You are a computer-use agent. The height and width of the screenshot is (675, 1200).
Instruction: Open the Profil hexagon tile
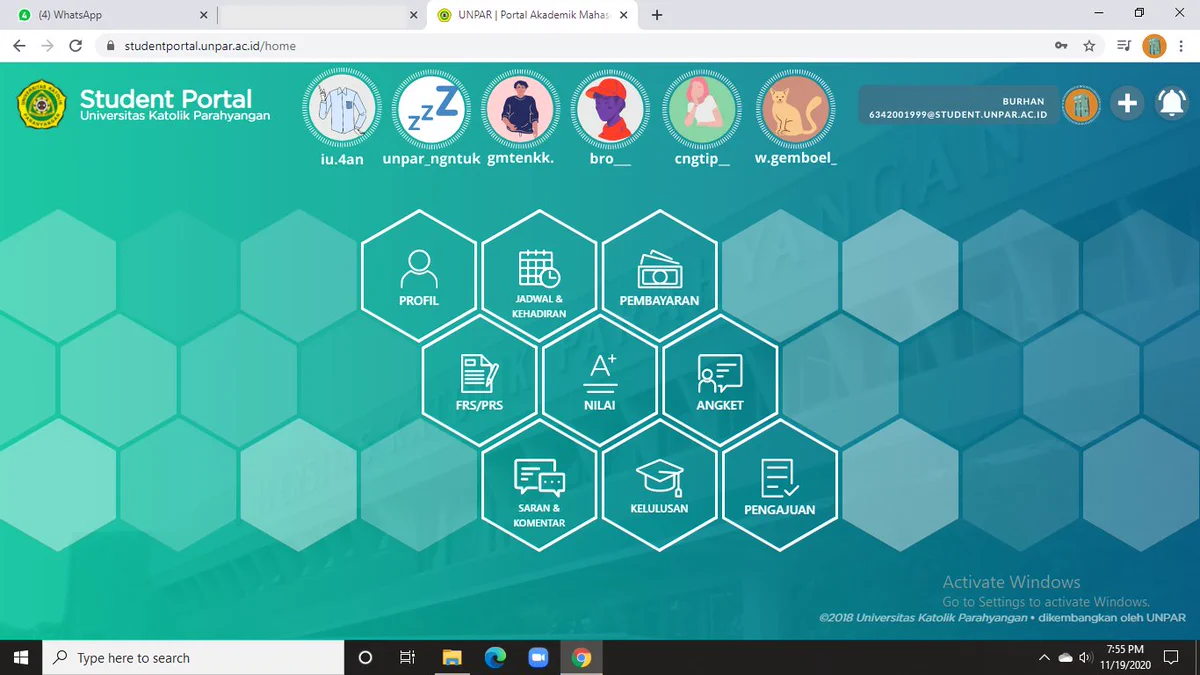point(419,276)
